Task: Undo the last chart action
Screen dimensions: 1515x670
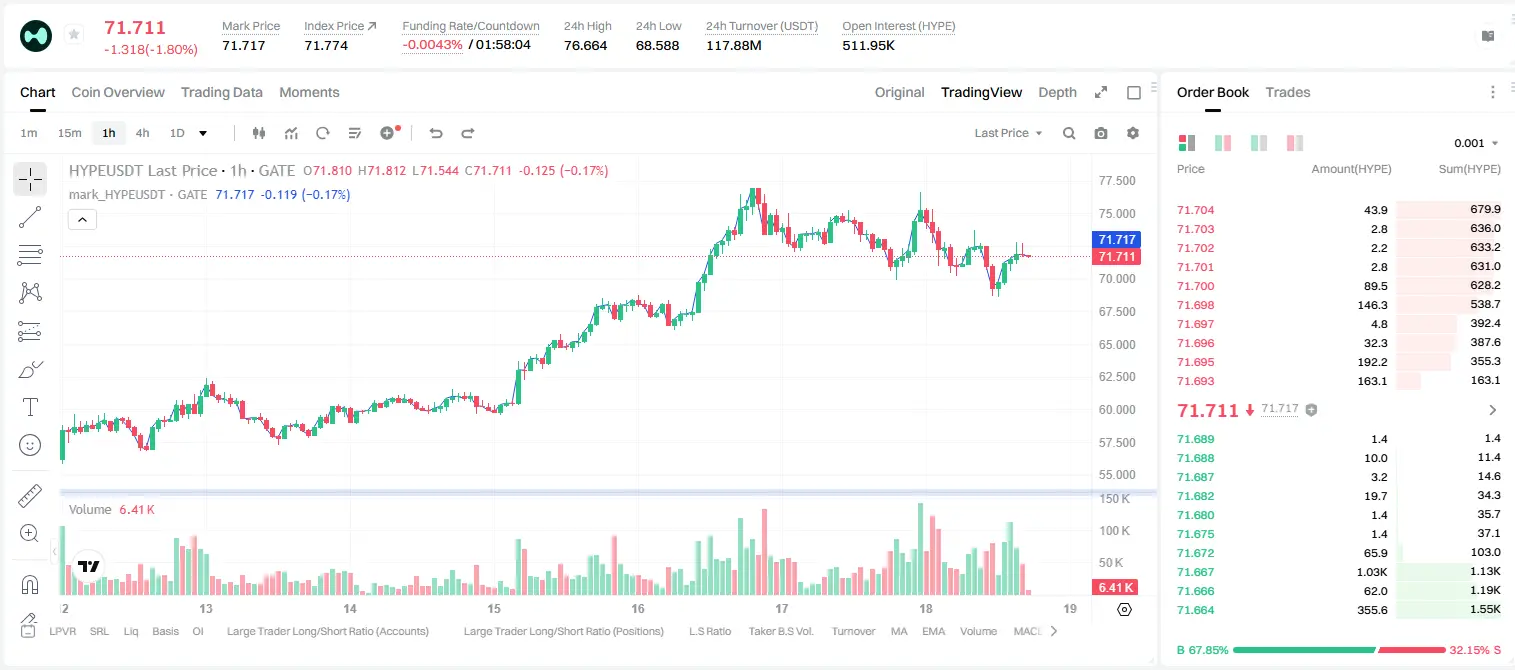Action: point(435,133)
